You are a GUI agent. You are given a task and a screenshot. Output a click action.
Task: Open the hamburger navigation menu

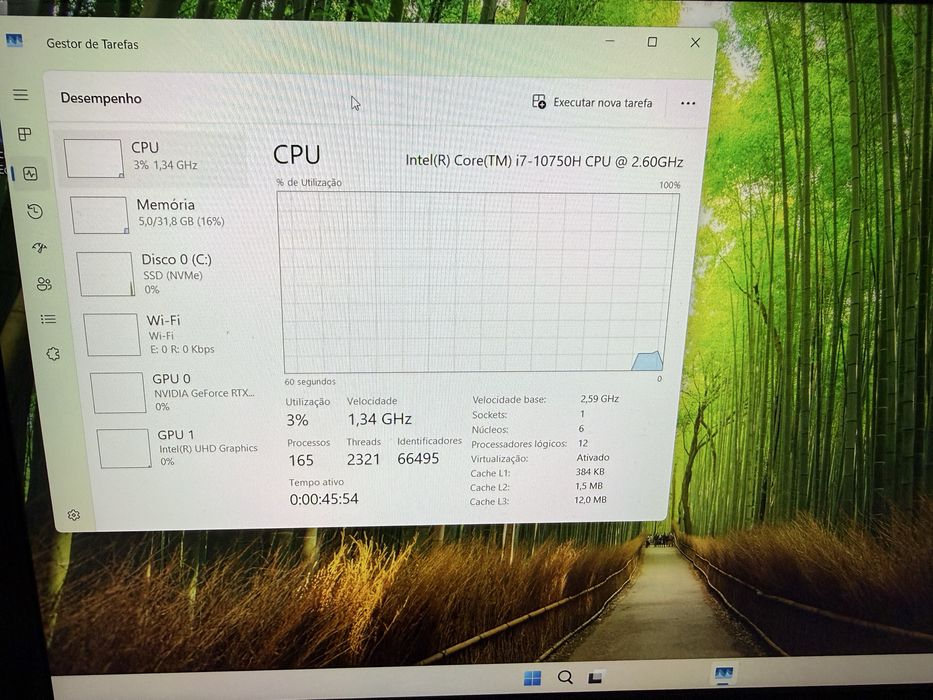pos(21,95)
